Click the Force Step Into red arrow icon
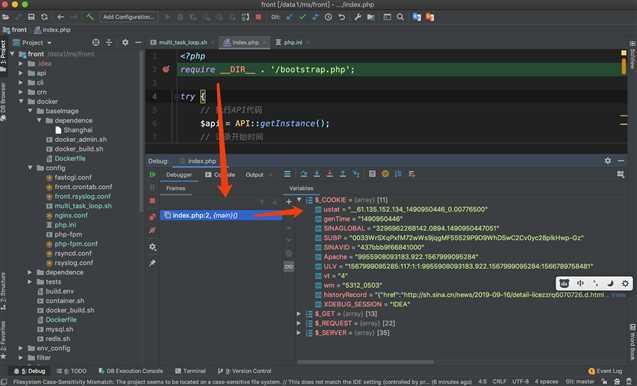This screenshot has width=637, height=386. (x=330, y=174)
